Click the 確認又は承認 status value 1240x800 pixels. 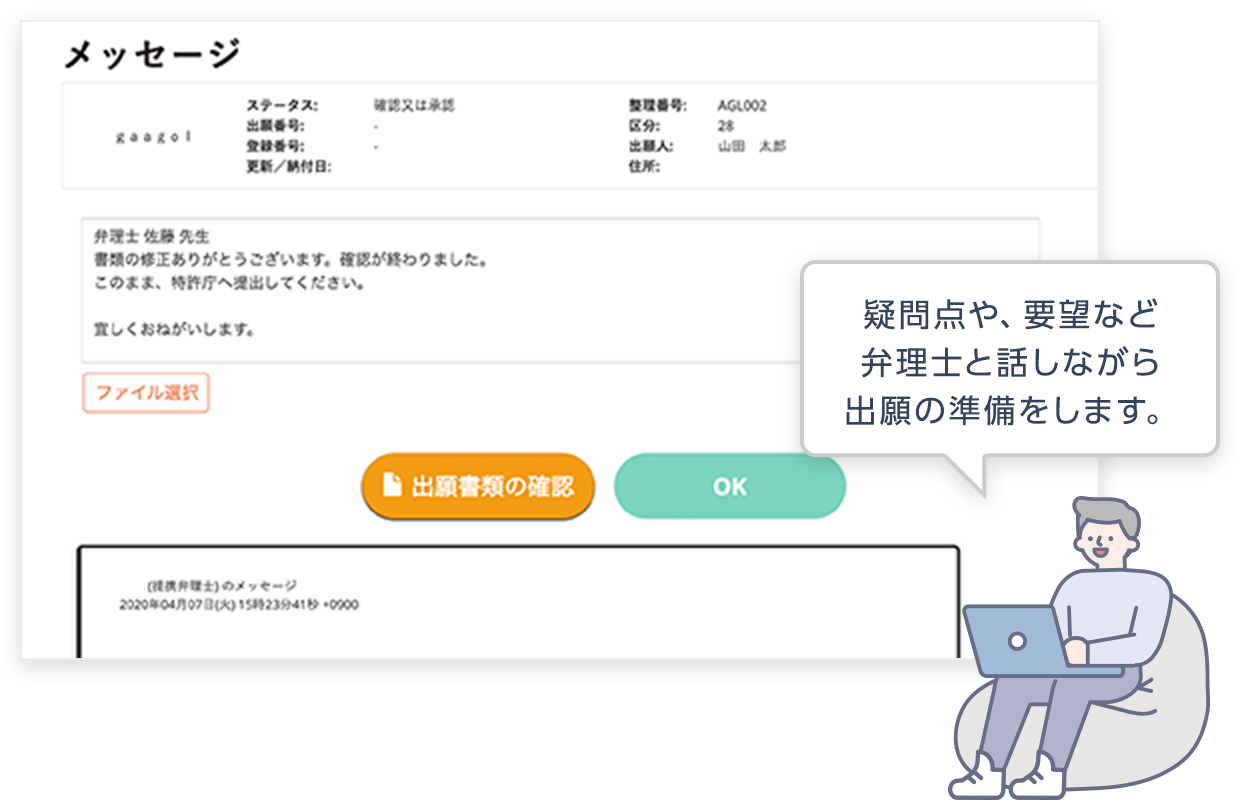coord(413,106)
